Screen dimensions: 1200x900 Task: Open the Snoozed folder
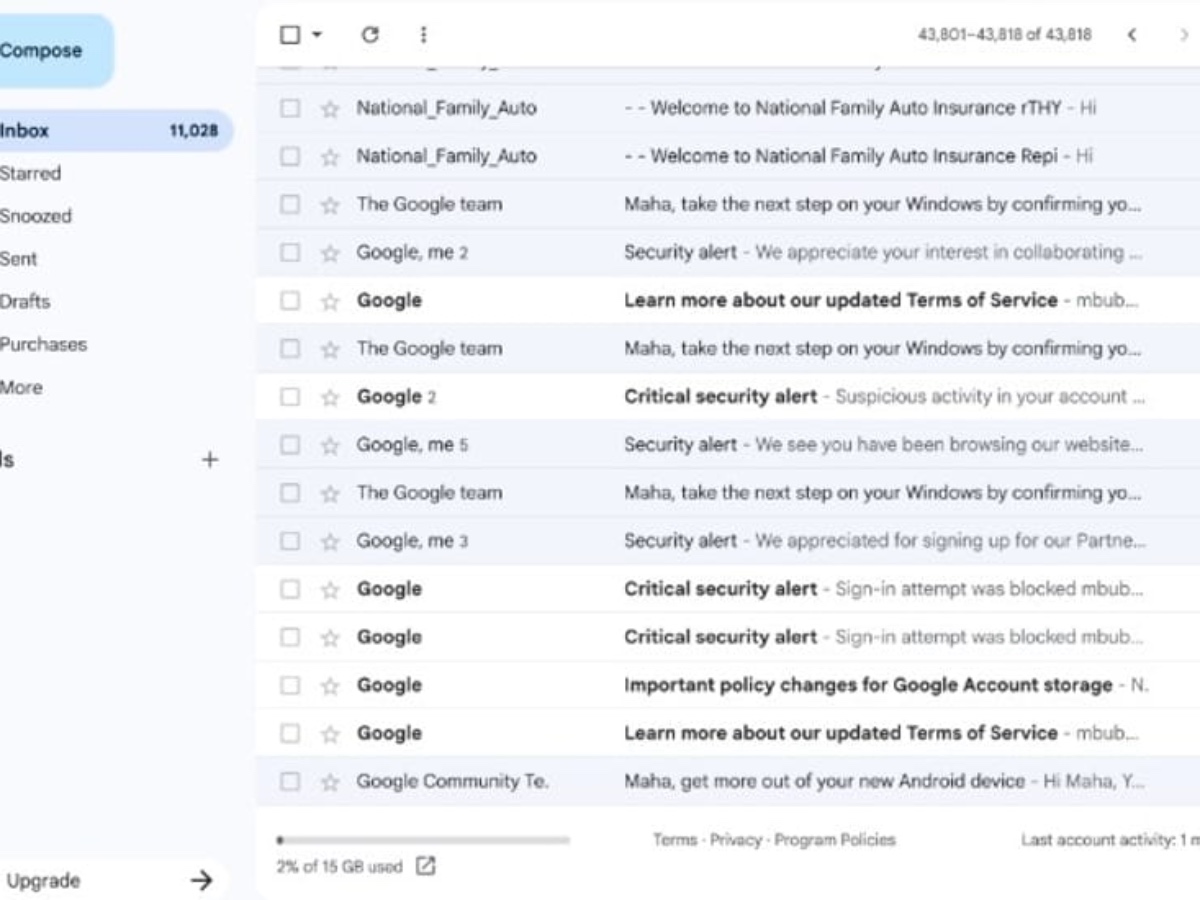[x=36, y=216]
